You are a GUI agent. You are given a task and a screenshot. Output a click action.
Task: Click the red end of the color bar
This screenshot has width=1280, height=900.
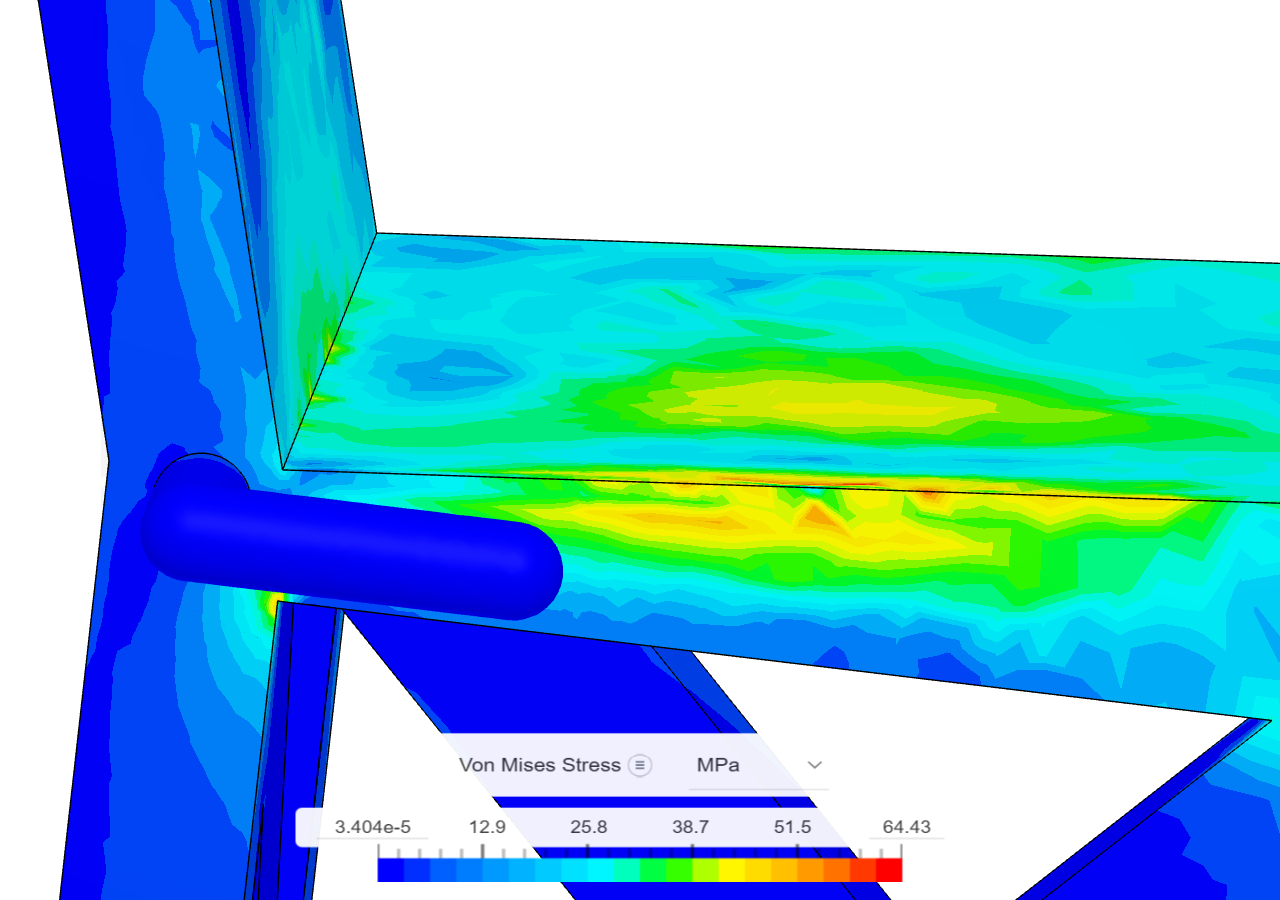point(889,870)
